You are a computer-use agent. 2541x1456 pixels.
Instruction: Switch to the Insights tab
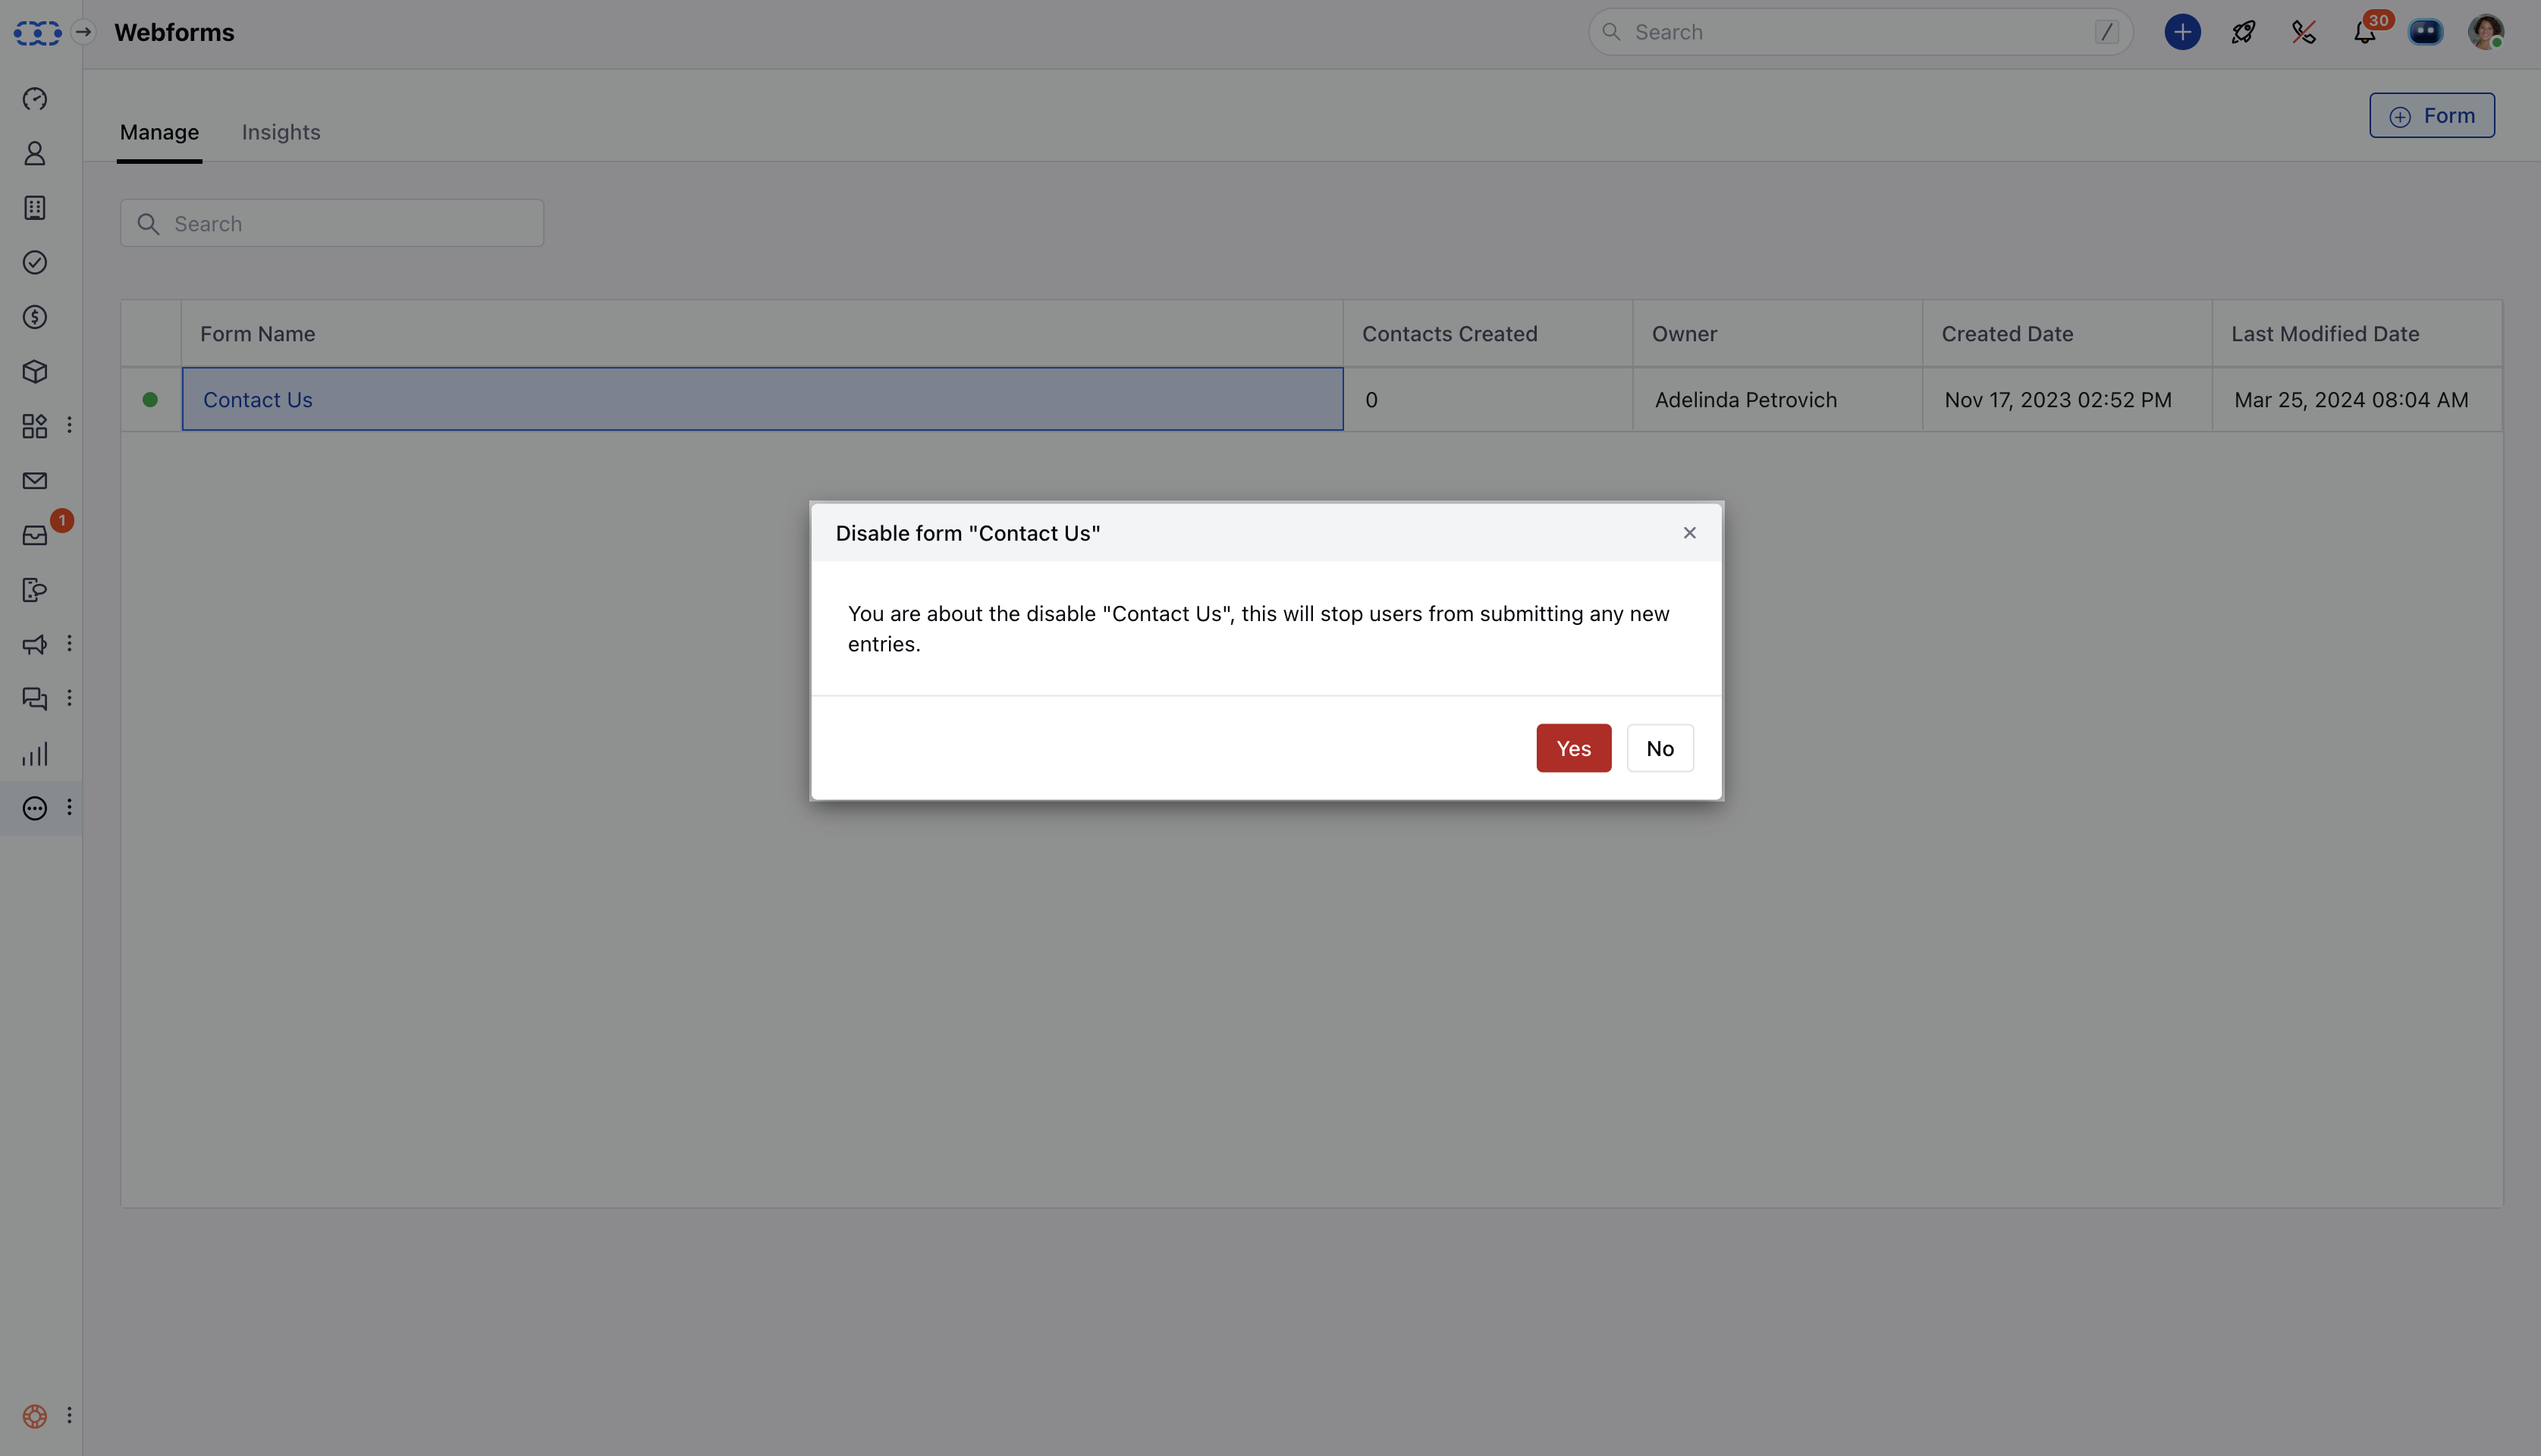pos(281,132)
